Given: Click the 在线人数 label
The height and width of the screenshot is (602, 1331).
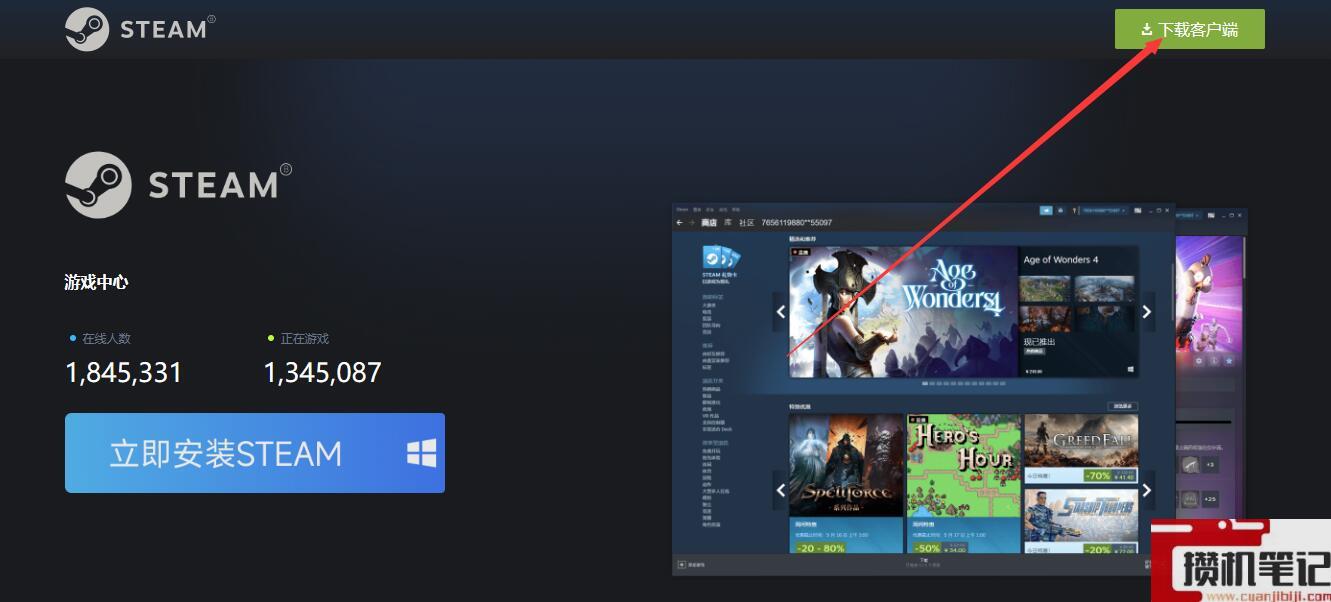Looking at the screenshot, I should [107, 339].
